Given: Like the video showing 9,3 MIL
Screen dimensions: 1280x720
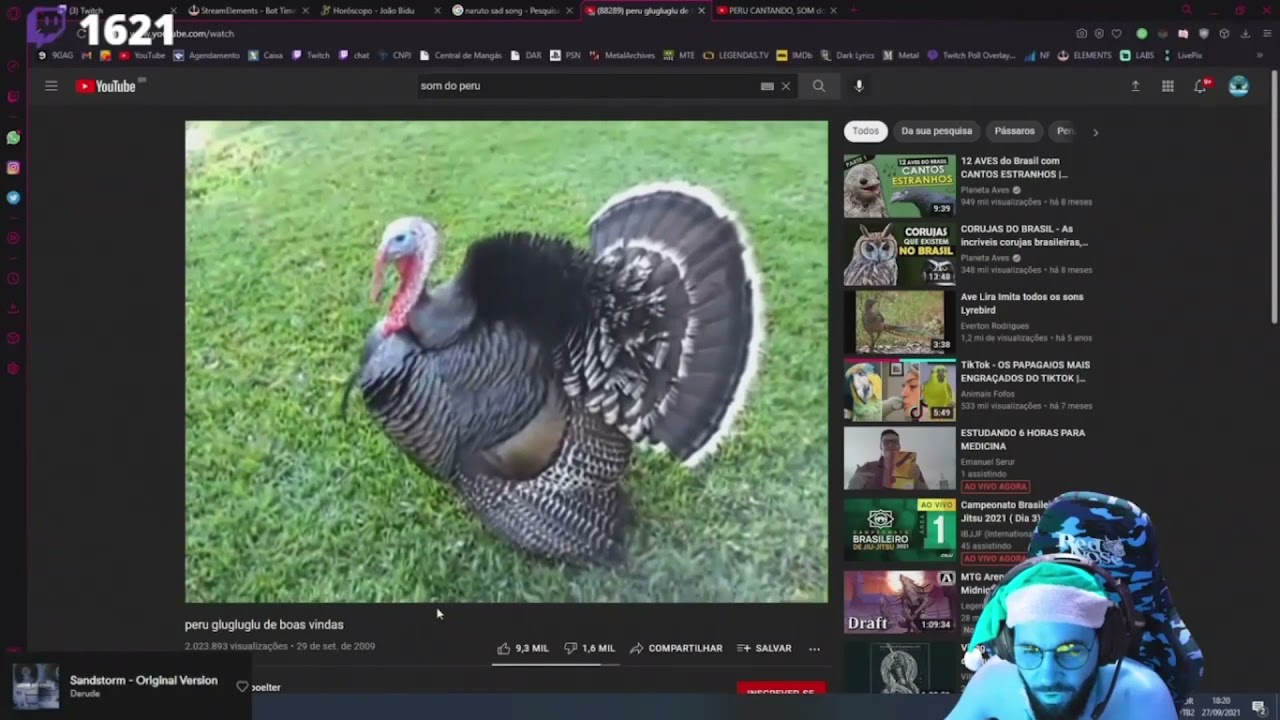Looking at the screenshot, I should (x=523, y=648).
